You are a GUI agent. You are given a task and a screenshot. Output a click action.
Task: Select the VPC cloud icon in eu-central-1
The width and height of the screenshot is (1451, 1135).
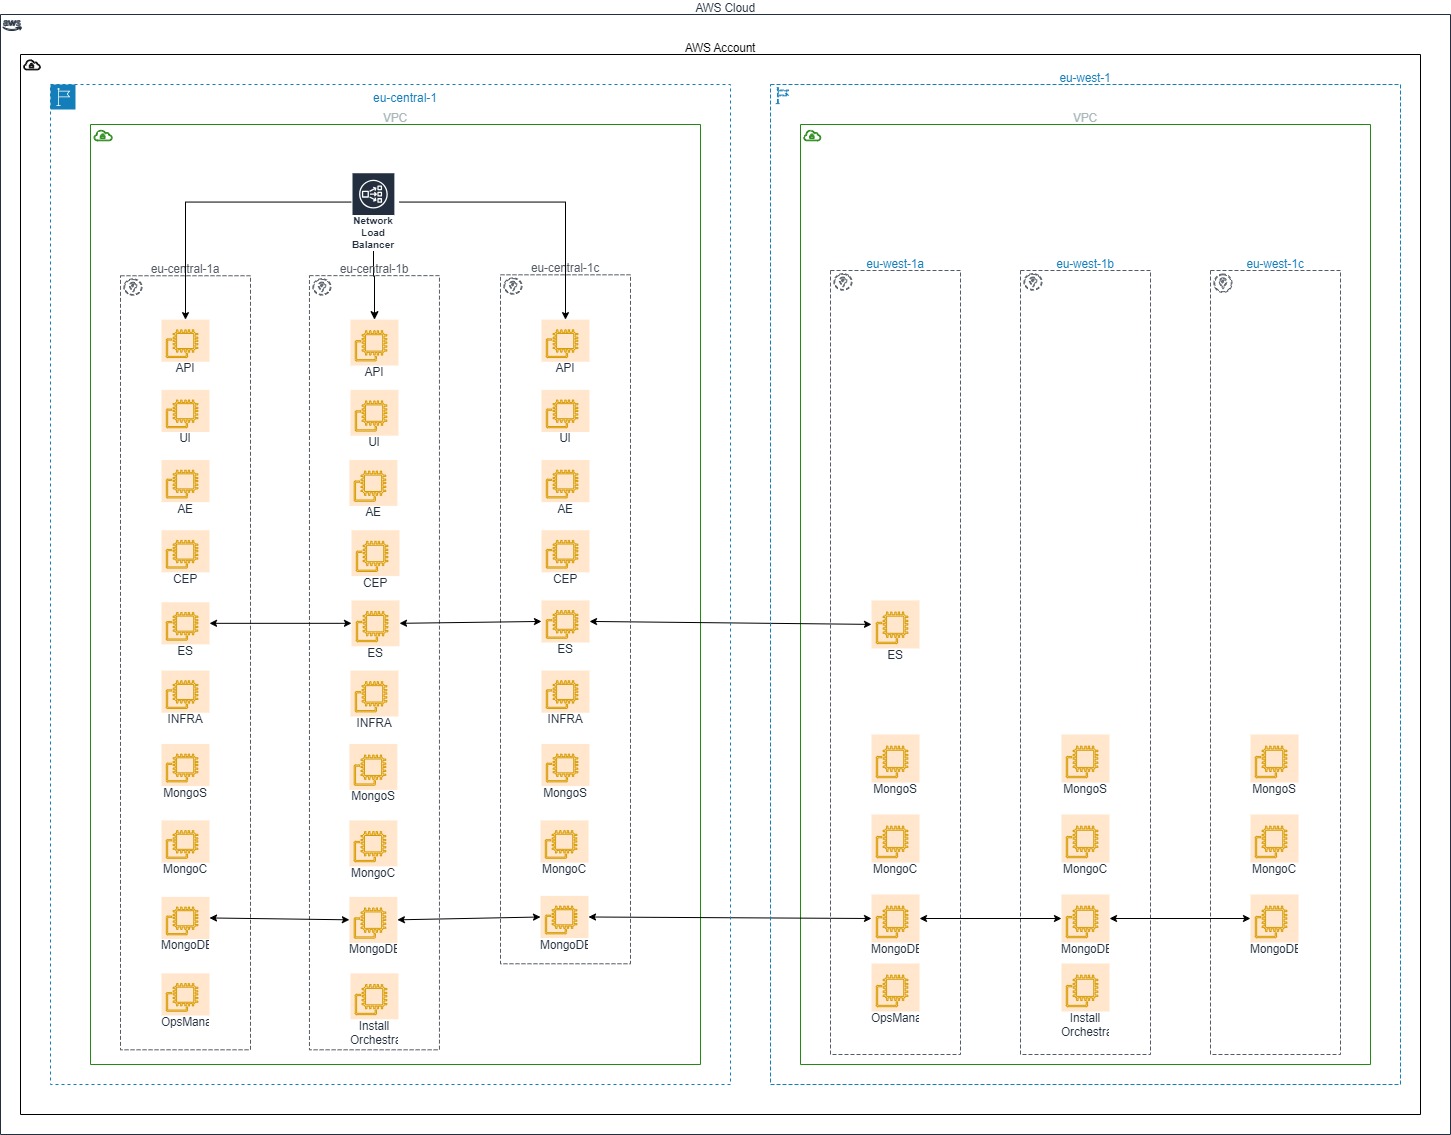[101, 136]
